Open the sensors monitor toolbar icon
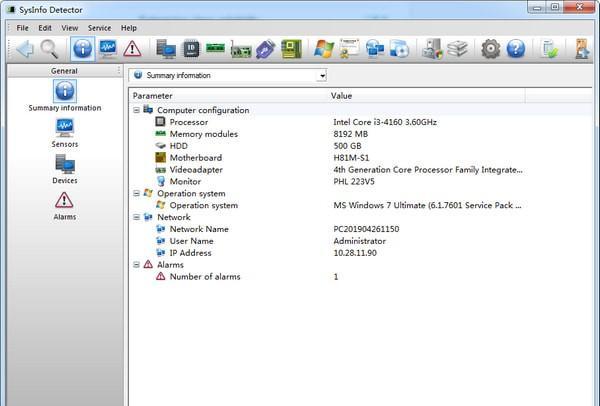The image size is (600, 406). click(108, 49)
